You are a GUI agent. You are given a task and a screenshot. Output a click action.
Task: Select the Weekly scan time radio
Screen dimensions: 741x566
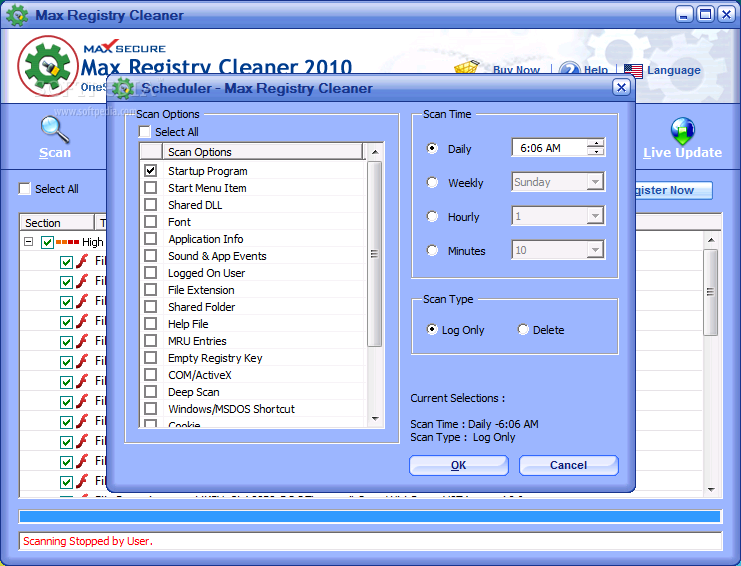click(x=432, y=182)
